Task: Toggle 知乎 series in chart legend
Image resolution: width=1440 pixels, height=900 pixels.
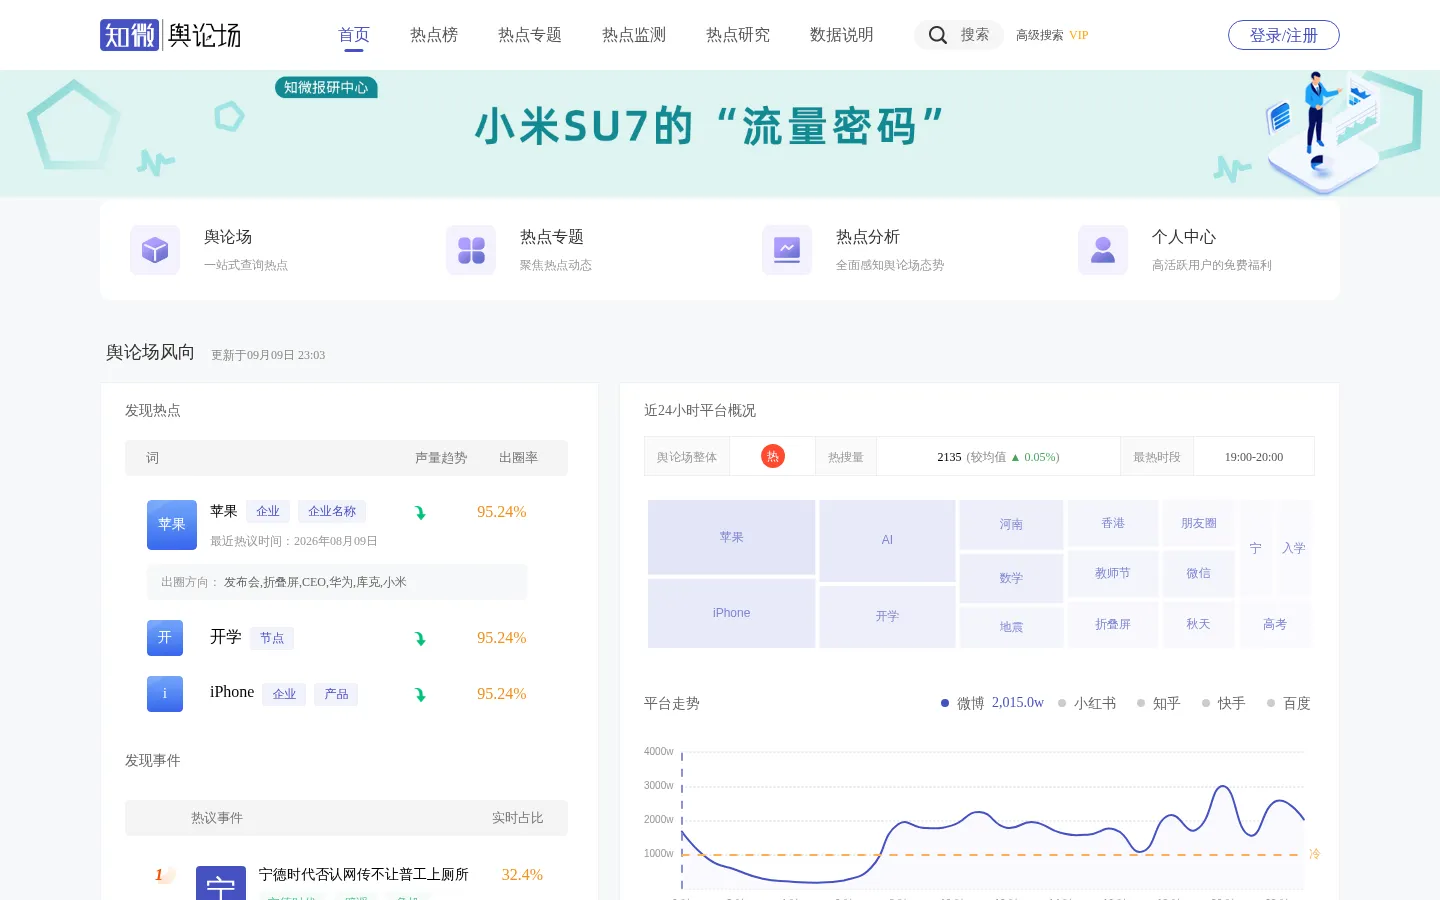Action: click(x=1159, y=703)
